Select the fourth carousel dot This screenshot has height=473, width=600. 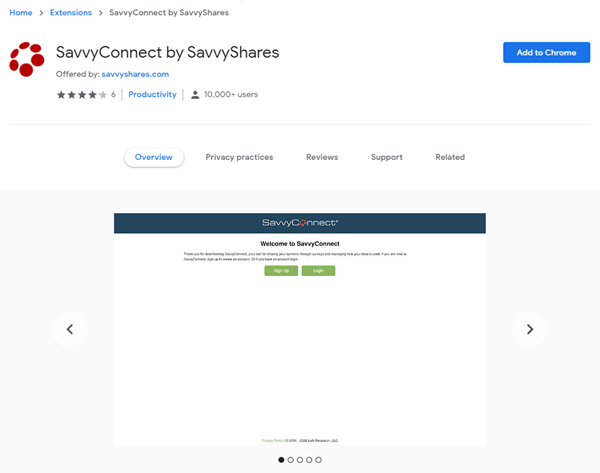pos(309,460)
